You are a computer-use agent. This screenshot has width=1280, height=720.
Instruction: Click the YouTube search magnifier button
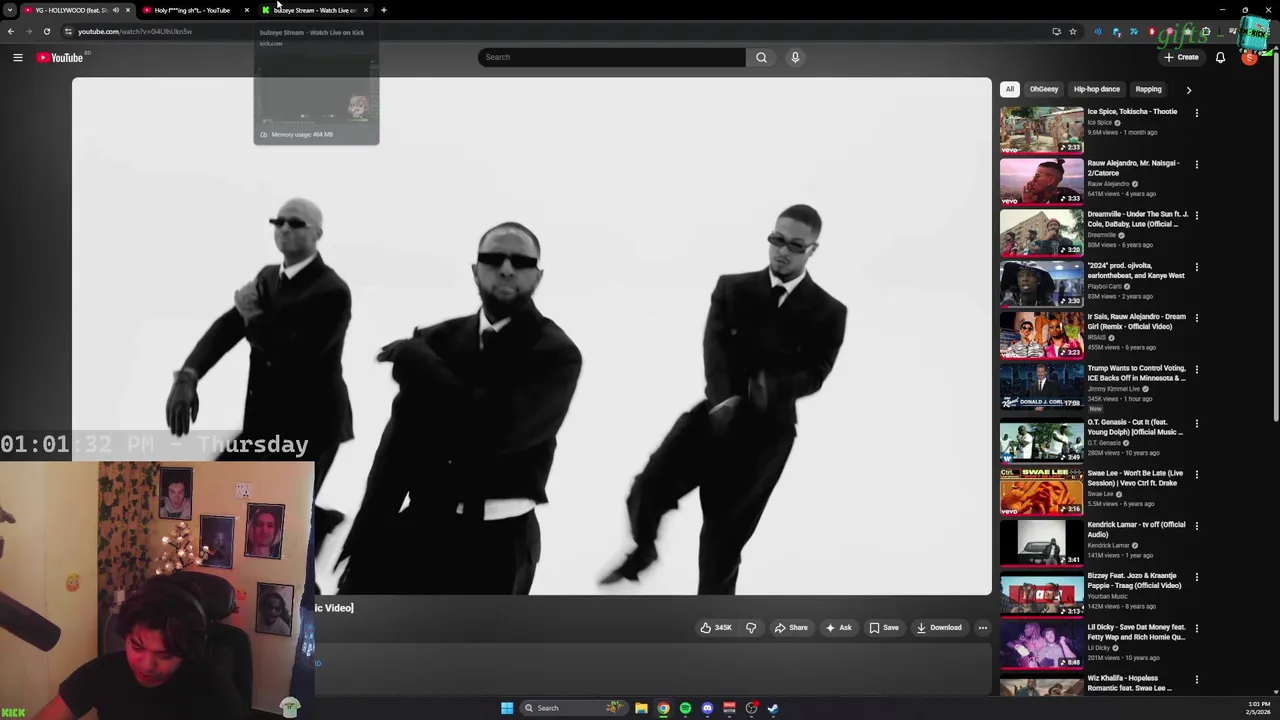pyautogui.click(x=761, y=57)
